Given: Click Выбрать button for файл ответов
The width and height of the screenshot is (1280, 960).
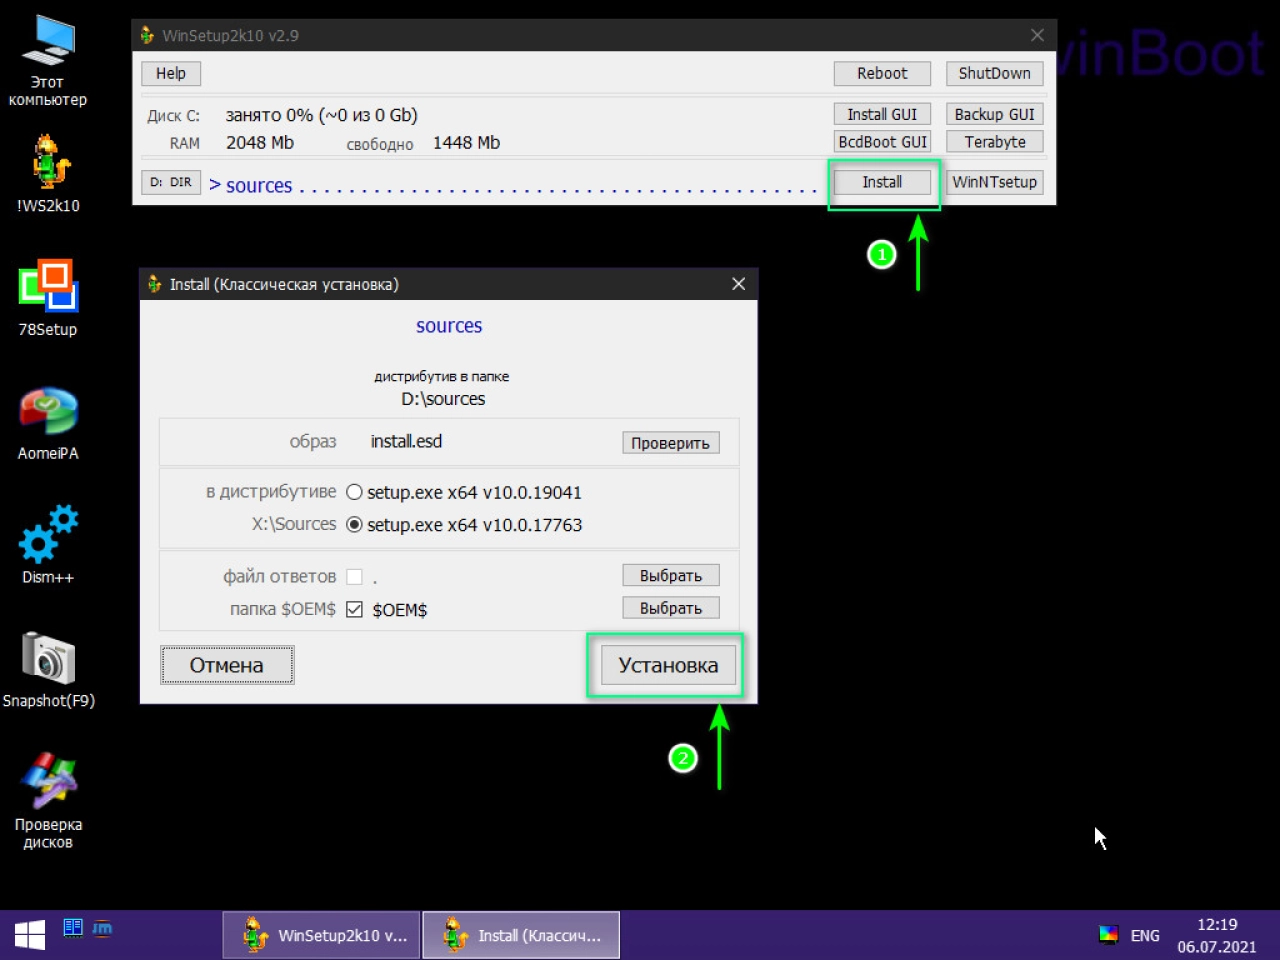Looking at the screenshot, I should tap(671, 575).
